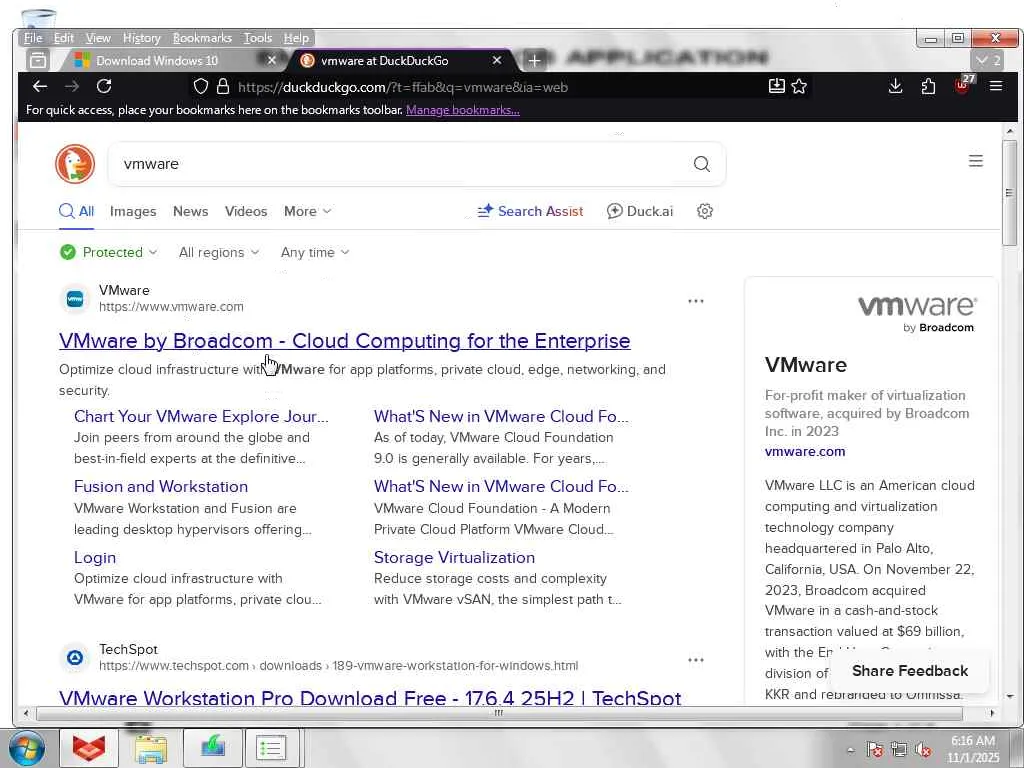Click the Share Feedback button

(x=910, y=671)
